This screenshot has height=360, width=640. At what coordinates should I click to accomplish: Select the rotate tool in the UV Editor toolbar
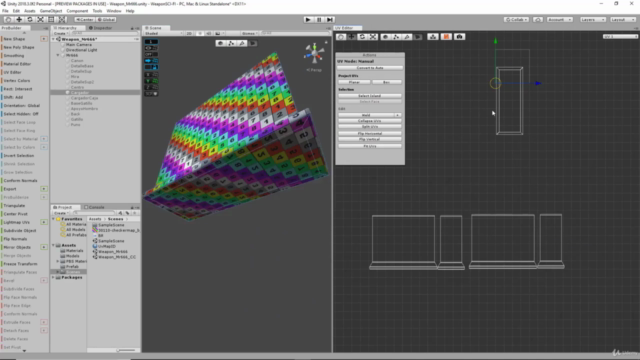coord(362,37)
